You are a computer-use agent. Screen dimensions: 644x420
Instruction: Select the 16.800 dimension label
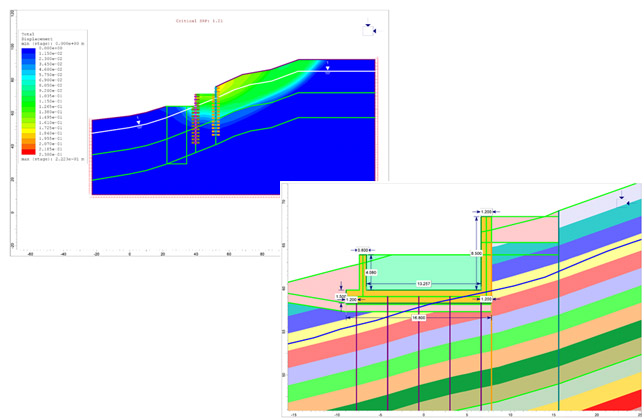pos(419,318)
